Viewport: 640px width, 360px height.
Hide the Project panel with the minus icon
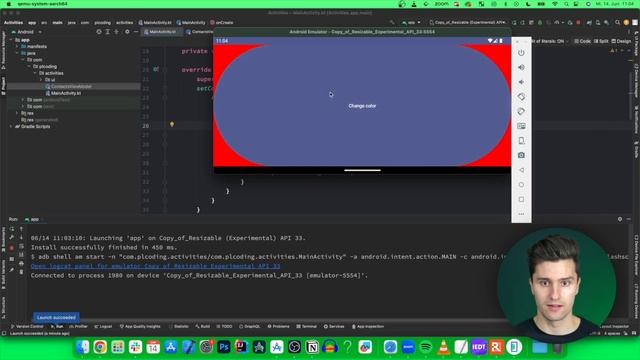click(136, 32)
